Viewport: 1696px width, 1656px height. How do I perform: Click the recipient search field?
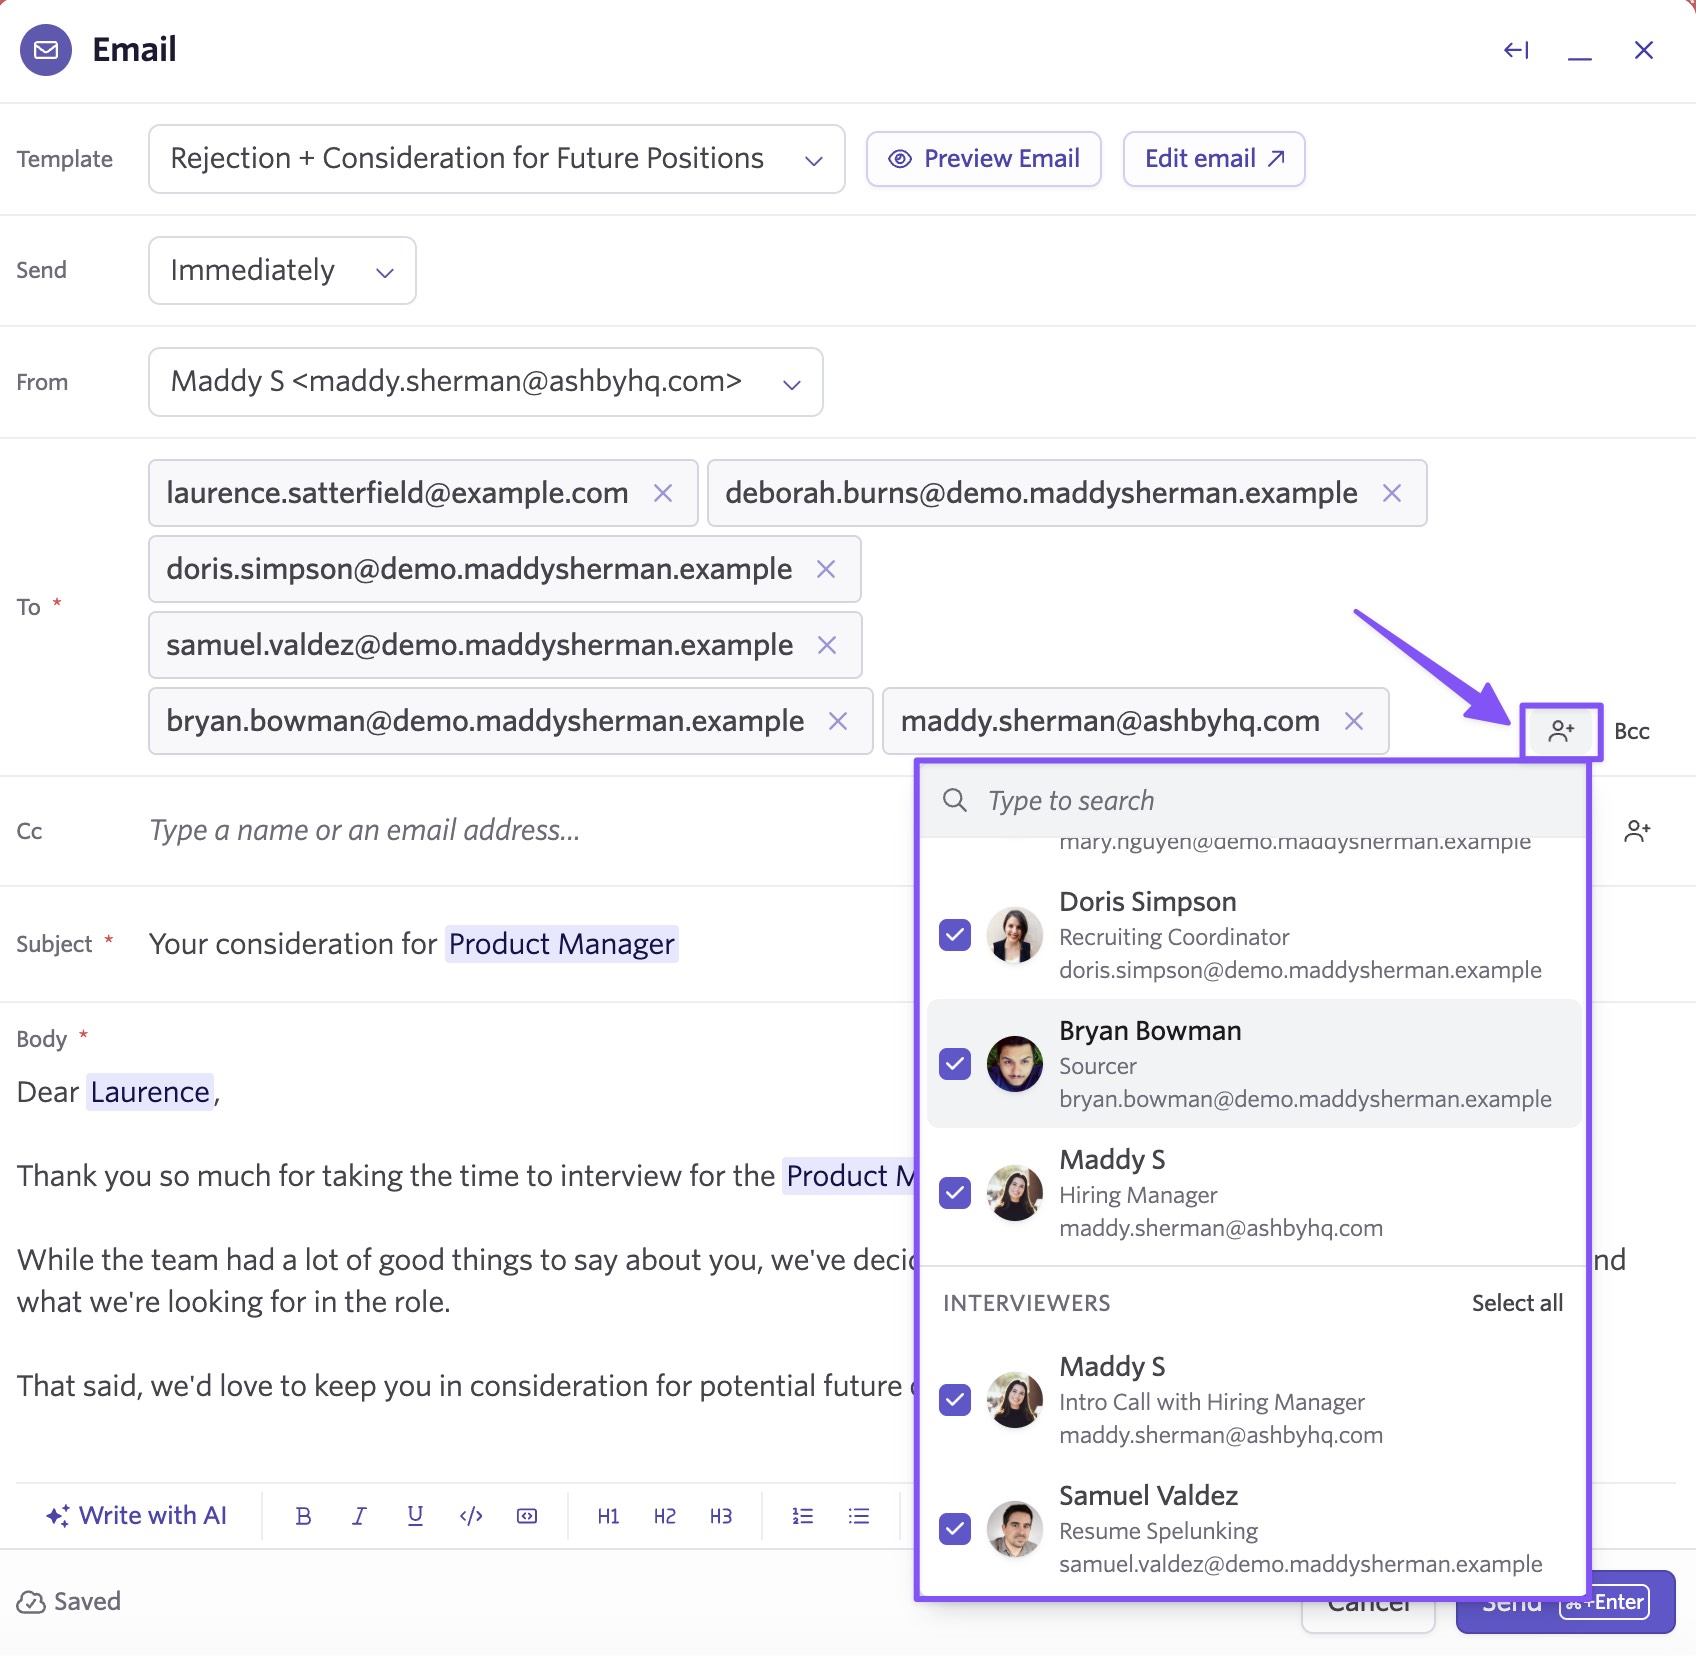(1270, 801)
